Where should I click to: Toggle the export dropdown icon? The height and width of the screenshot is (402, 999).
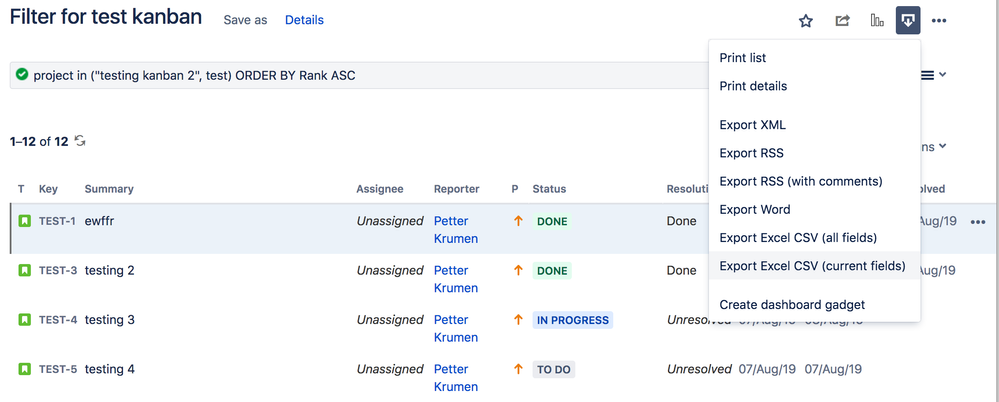point(908,20)
